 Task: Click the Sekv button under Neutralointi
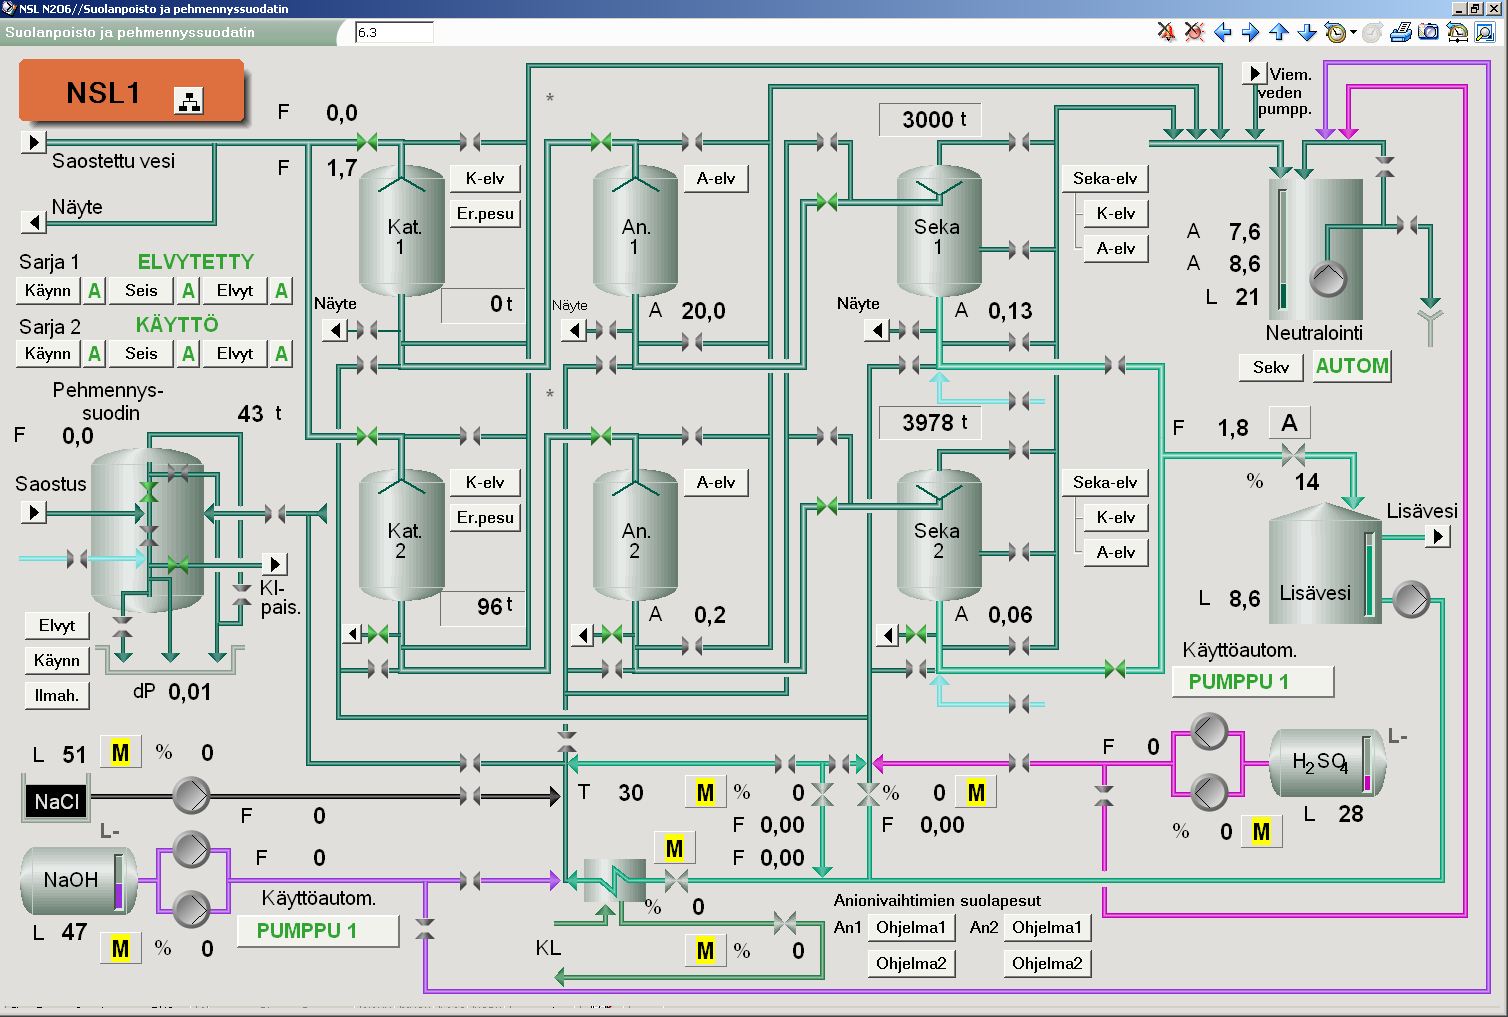(x=1271, y=368)
